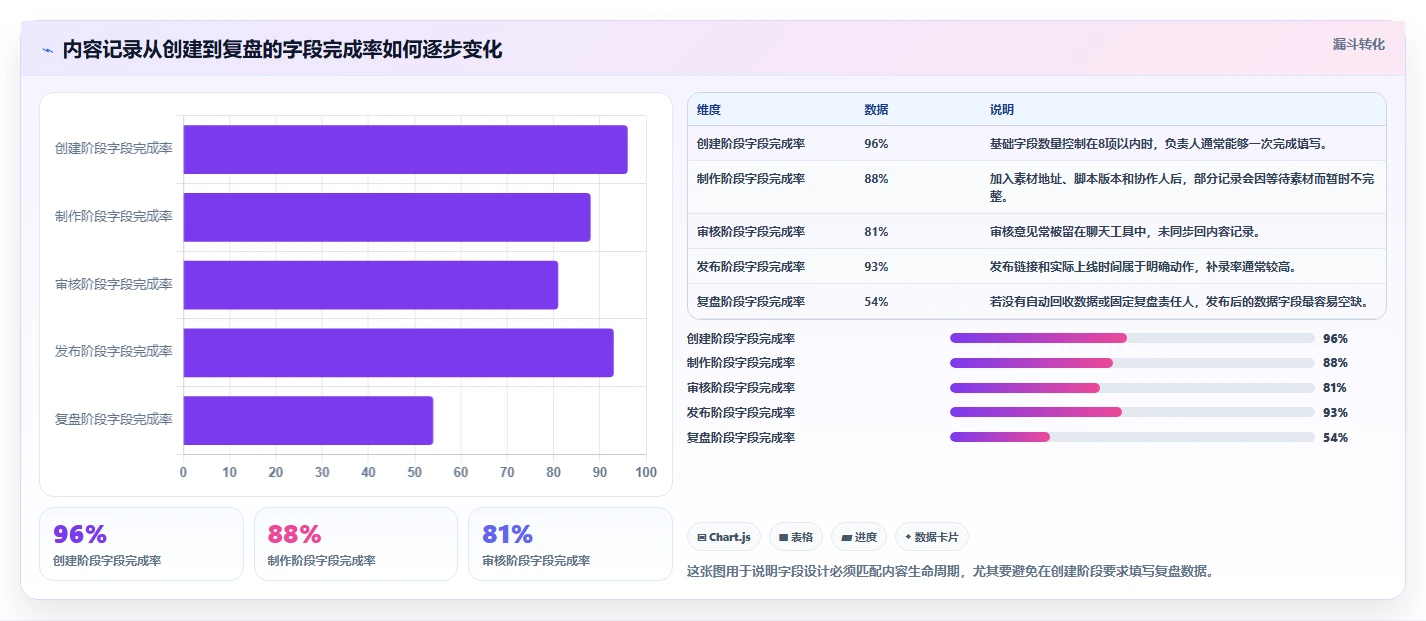
Task: Click the panel title 内容记录从创建到复盘
Action: click(x=282, y=50)
